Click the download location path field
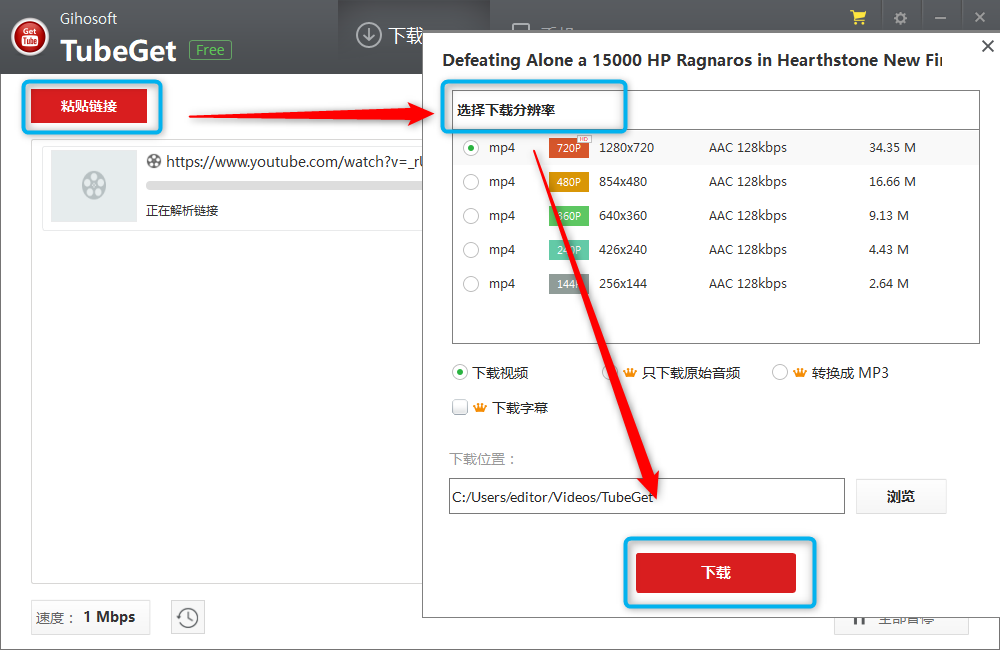1000x650 pixels. tap(647, 496)
